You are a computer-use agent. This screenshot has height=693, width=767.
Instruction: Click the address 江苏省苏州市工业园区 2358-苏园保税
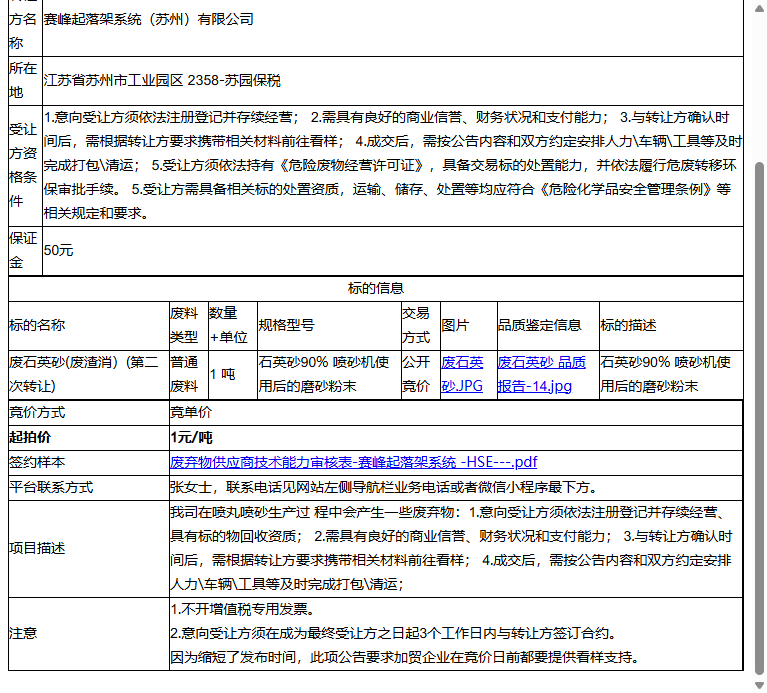[x=162, y=81]
